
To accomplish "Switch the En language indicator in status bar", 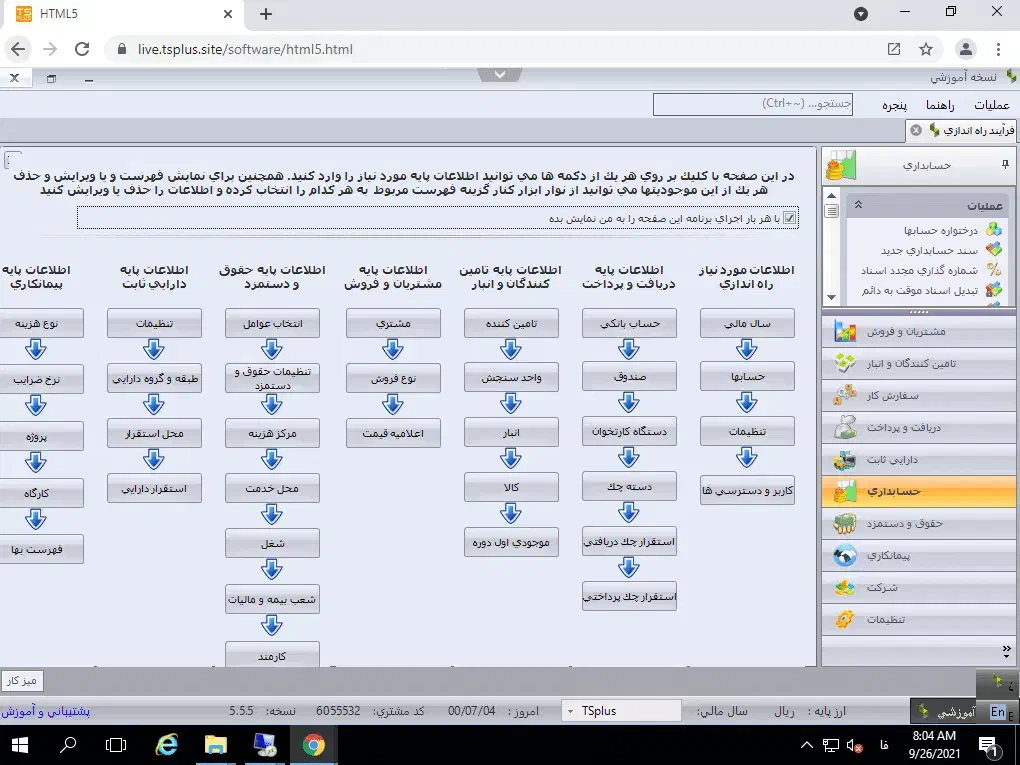I will [997, 712].
